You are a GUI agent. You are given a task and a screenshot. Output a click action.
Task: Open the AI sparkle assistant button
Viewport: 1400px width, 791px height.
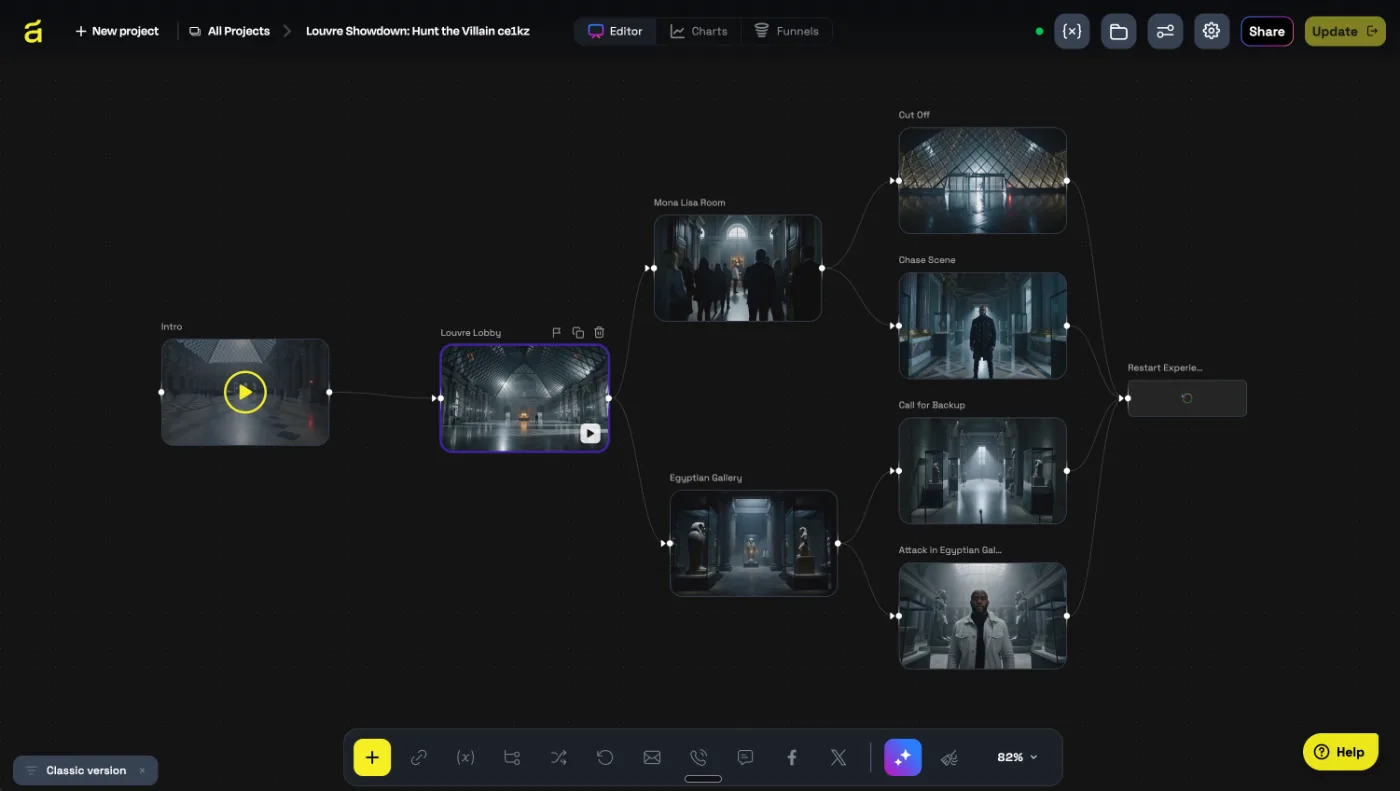pos(903,757)
